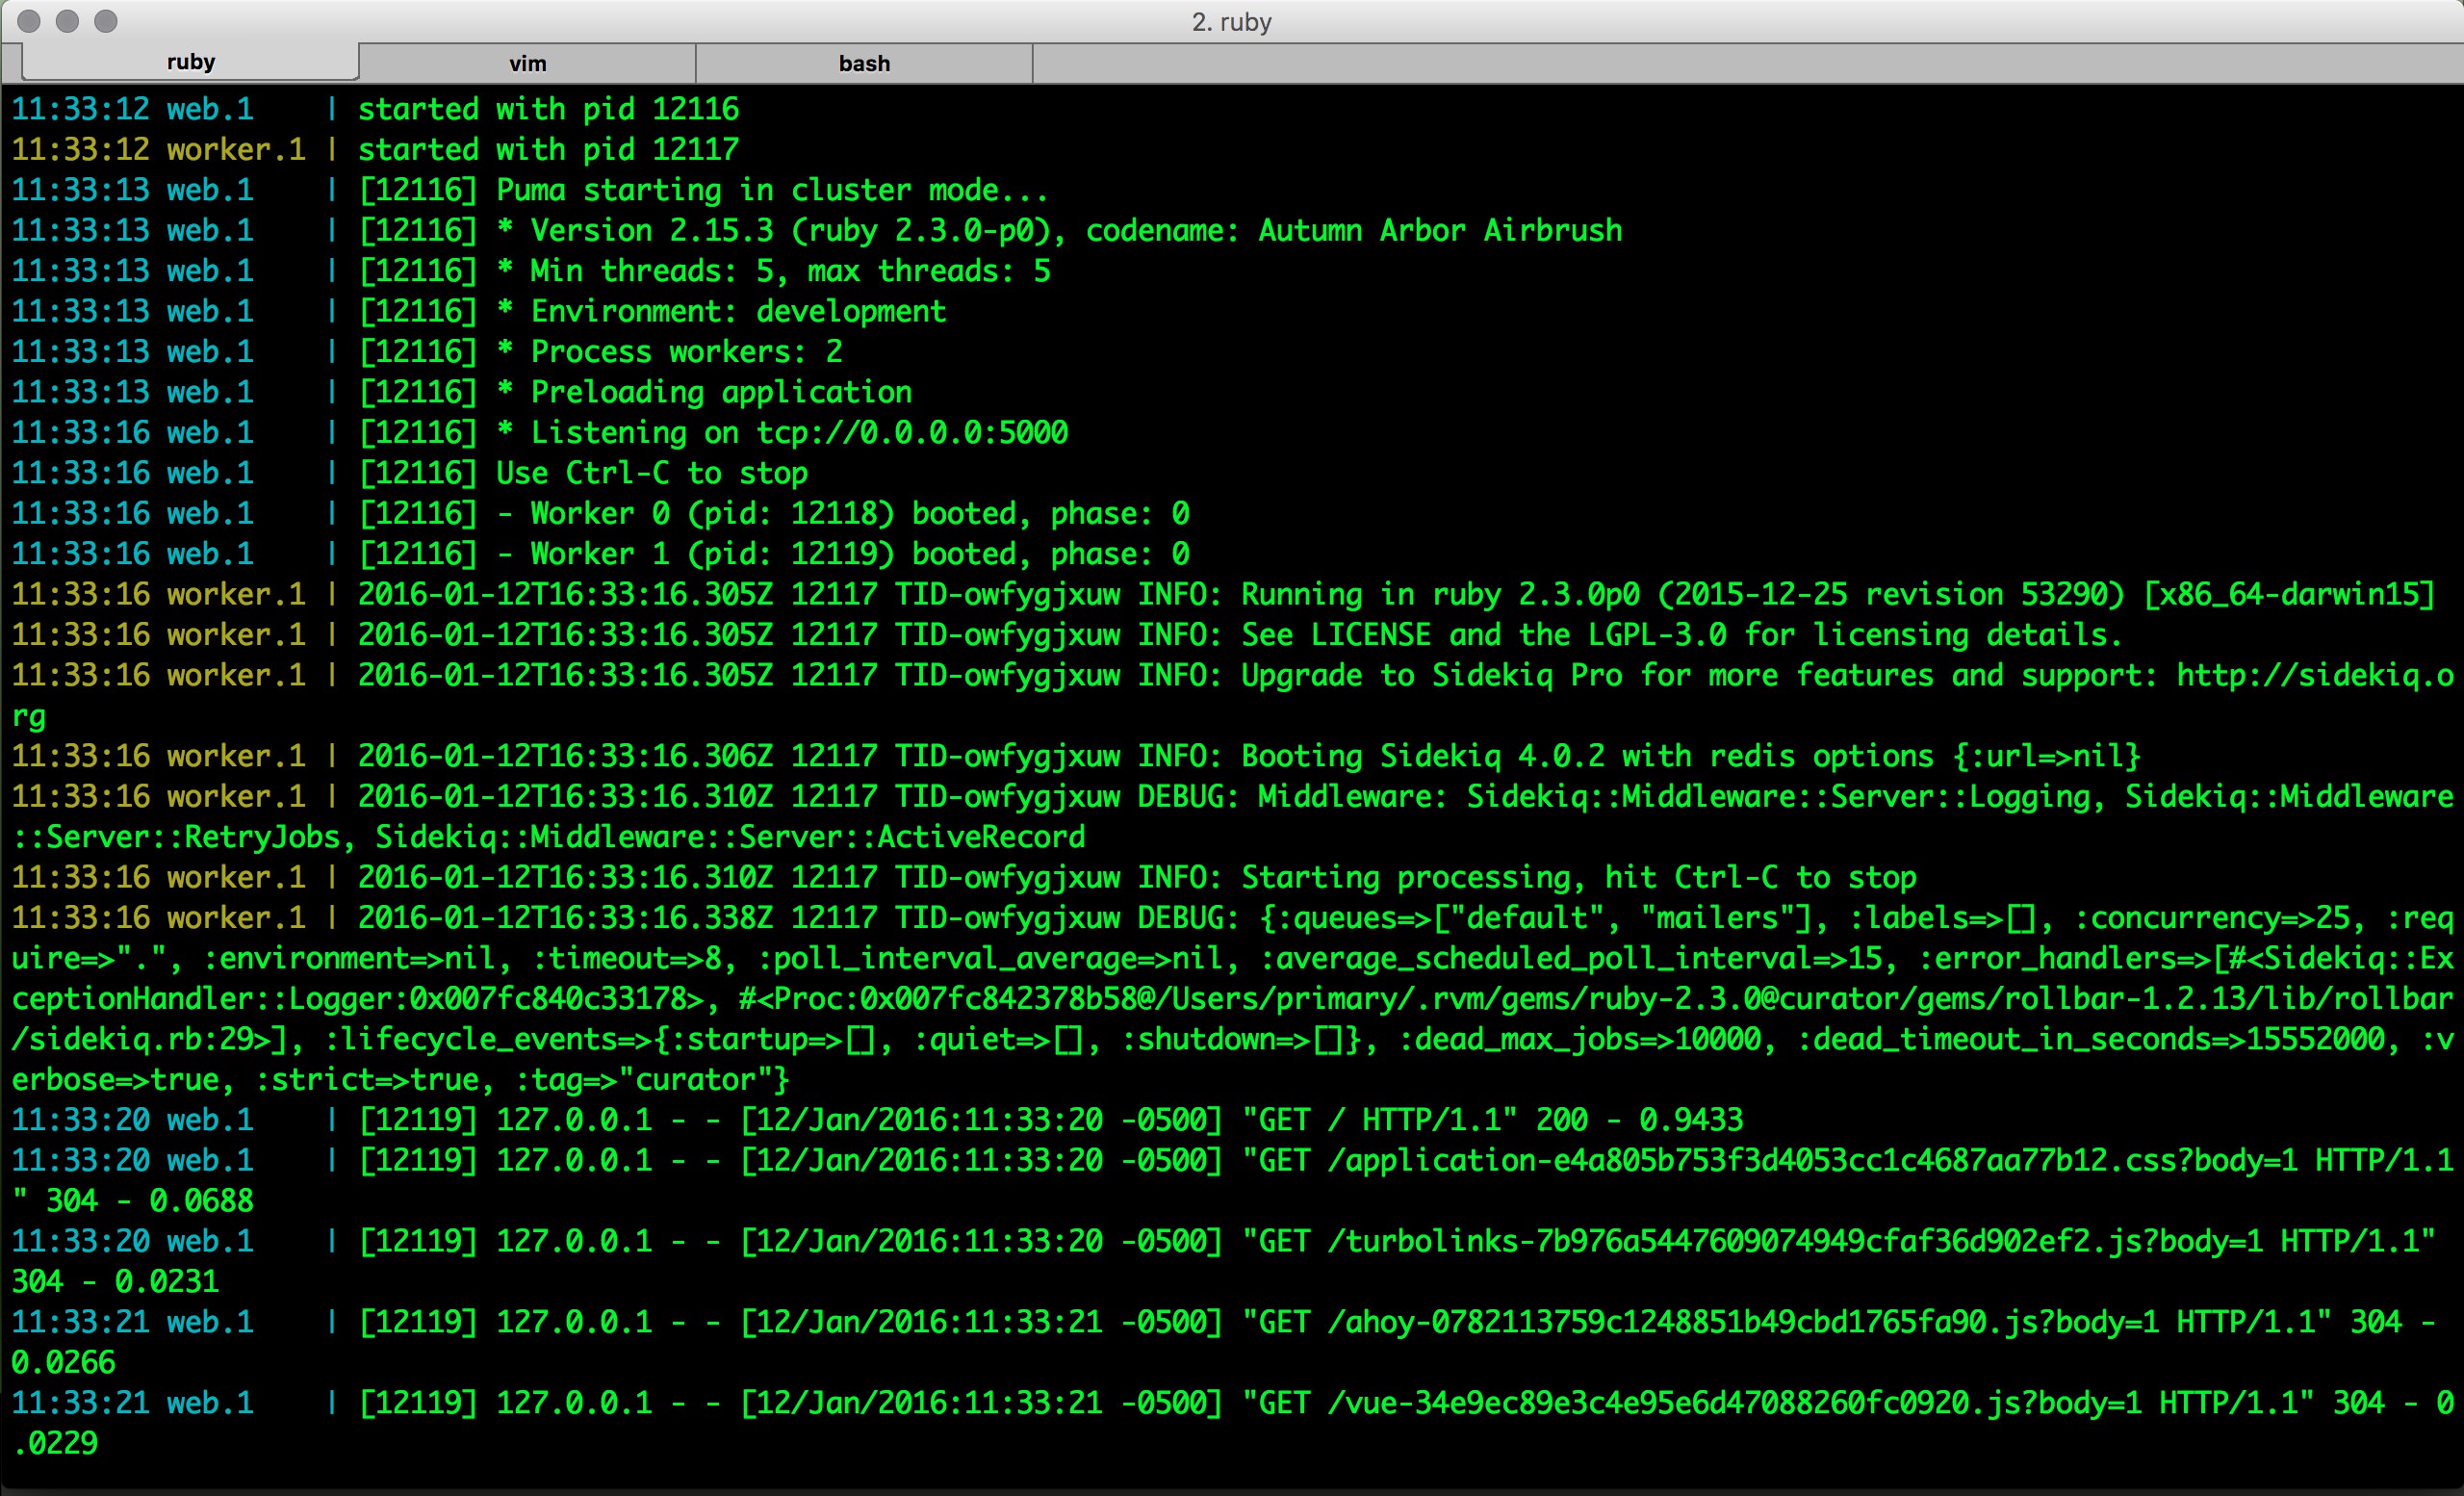Screen dimensions: 2464x1496
Task: Click 'Preloading application' text
Action: pyautogui.click(x=721, y=392)
